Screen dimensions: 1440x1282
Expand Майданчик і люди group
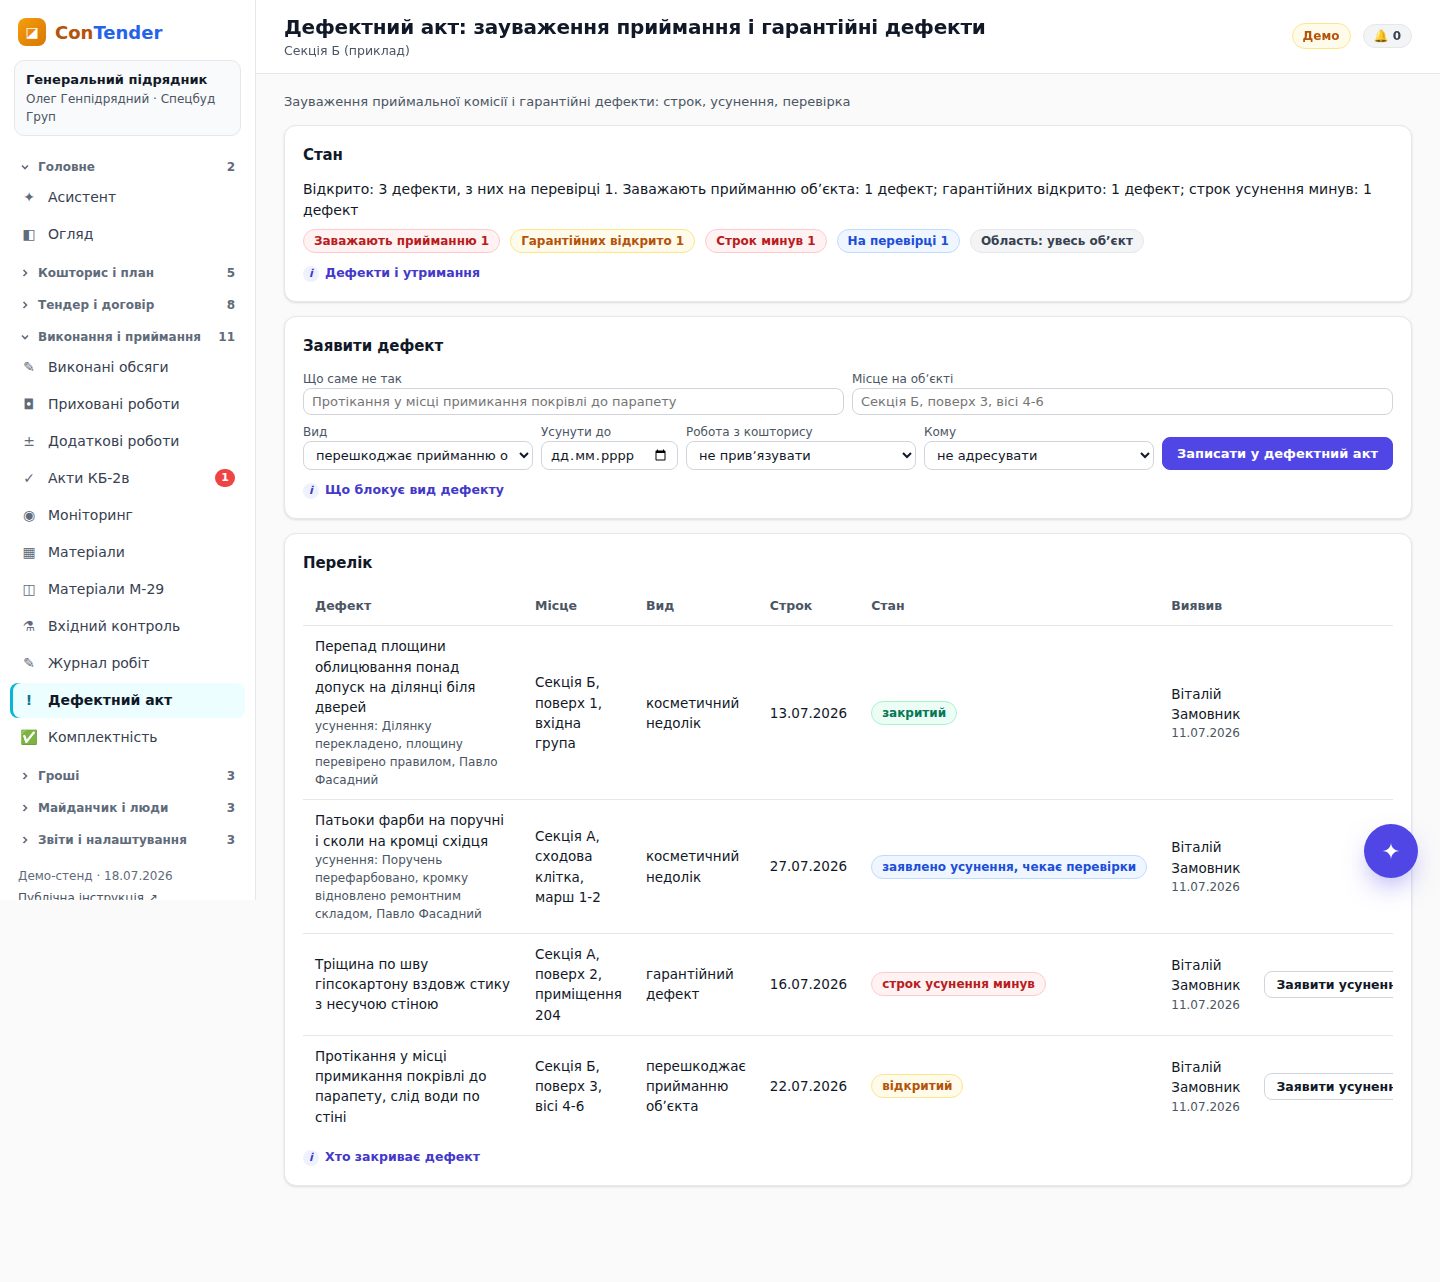127,807
